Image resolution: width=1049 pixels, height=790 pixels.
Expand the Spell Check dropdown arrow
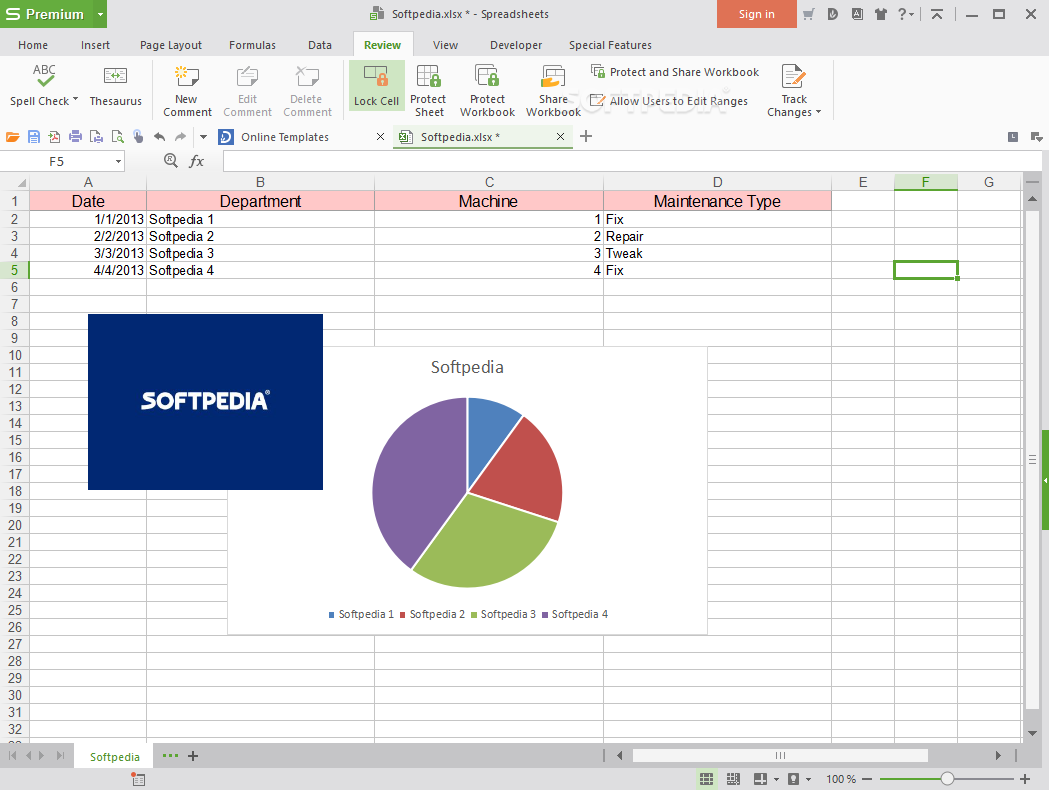[x=76, y=100]
